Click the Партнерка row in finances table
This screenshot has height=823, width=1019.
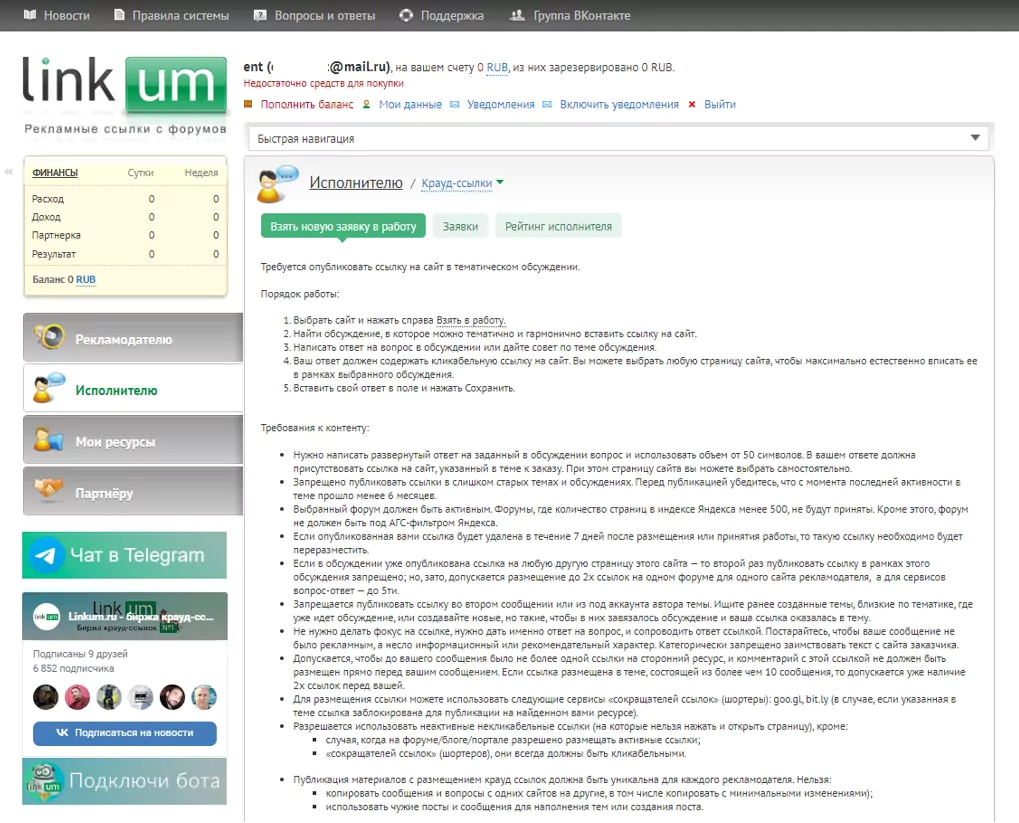[x=125, y=235]
